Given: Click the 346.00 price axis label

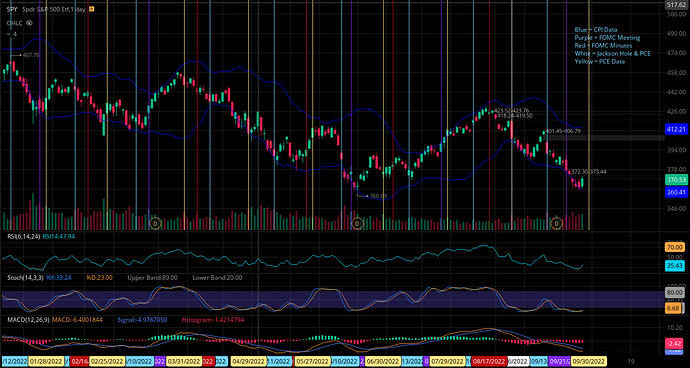Looking at the screenshot, I should [677, 208].
